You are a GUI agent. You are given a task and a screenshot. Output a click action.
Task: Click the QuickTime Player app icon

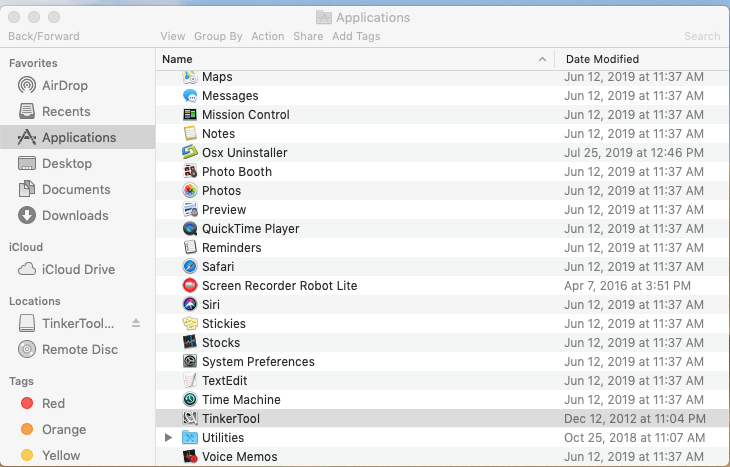[189, 229]
